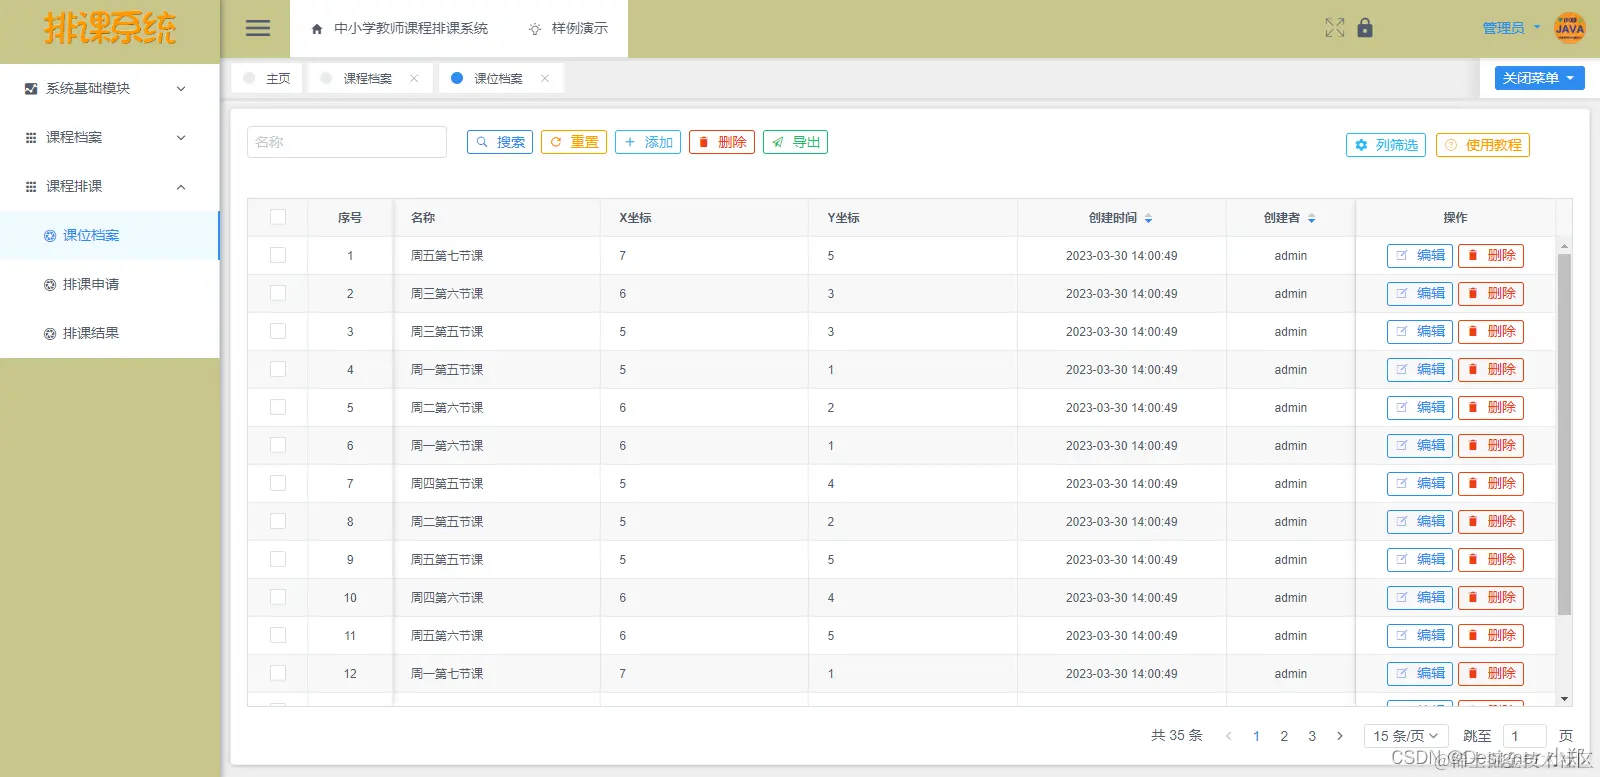Open 关闭菜单 dropdown button
Viewport: 1600px width, 777px height.
point(1539,78)
